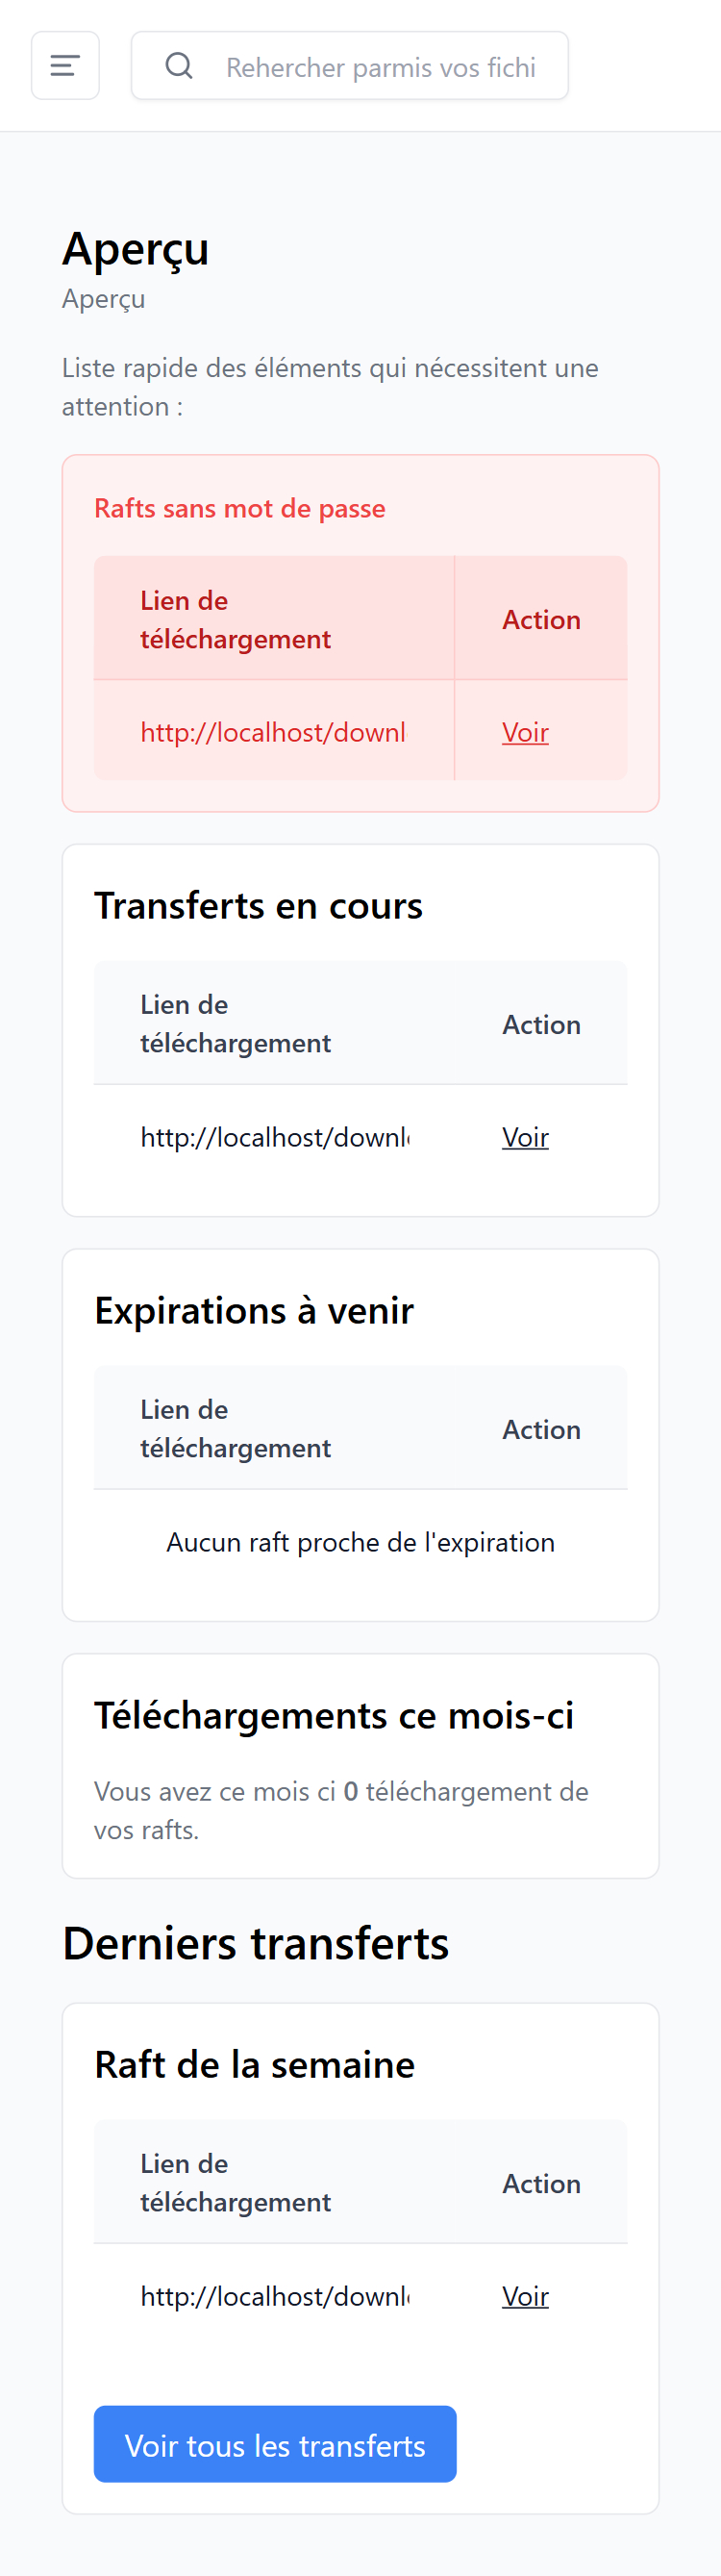The image size is (721, 2576).
Task: Click the Derniers transferts heading
Action: tap(256, 1943)
